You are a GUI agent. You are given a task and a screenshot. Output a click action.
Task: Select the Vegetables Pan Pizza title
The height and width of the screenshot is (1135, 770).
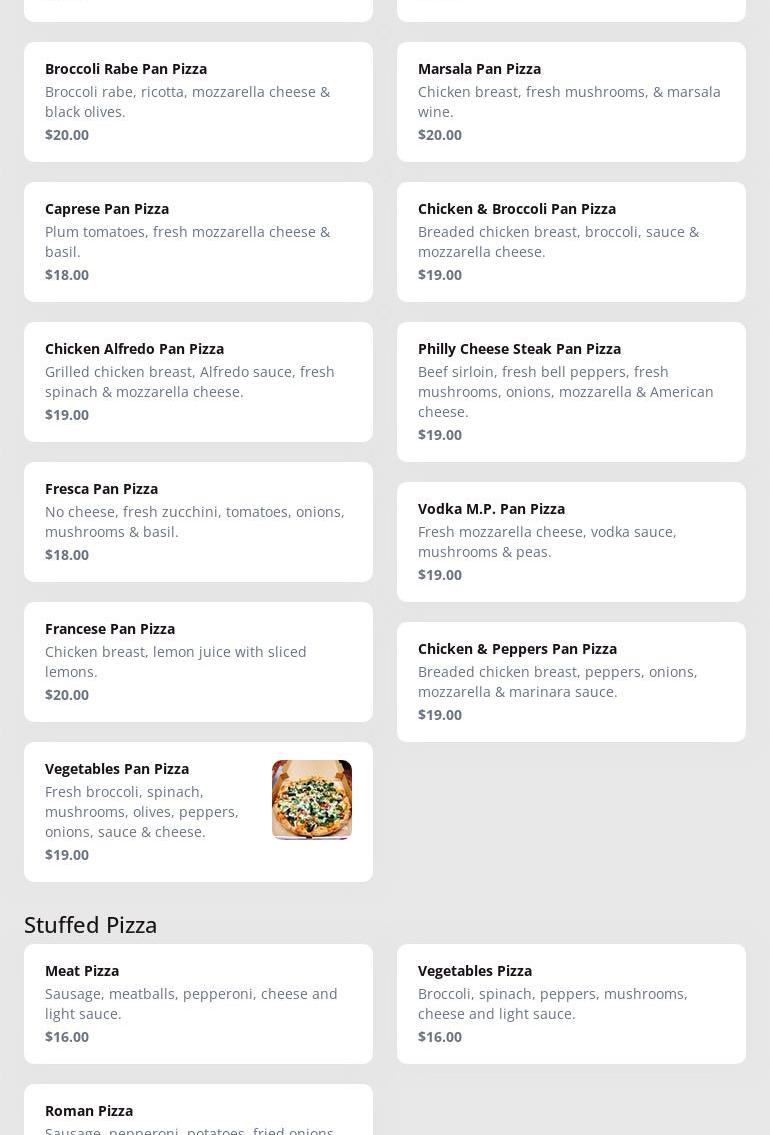tap(117, 768)
